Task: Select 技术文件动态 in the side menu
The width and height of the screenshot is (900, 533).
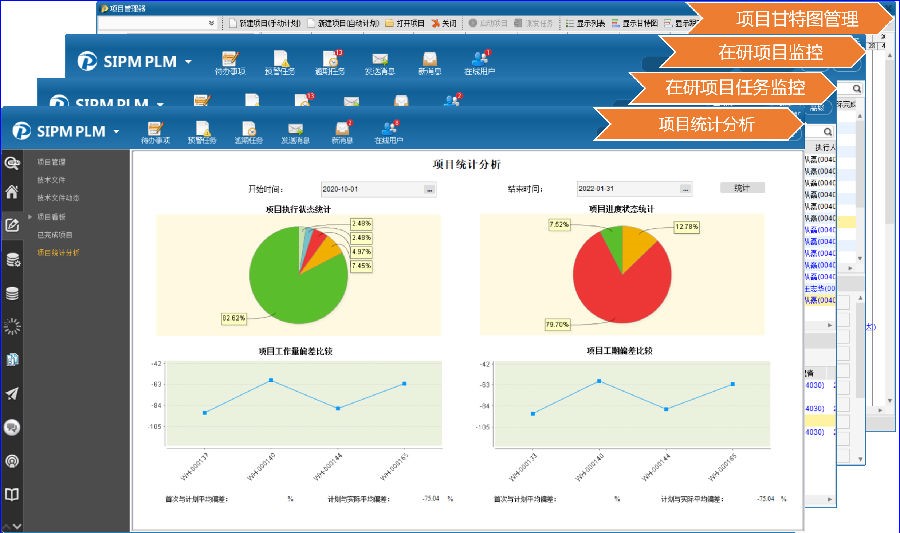Action: point(58,197)
